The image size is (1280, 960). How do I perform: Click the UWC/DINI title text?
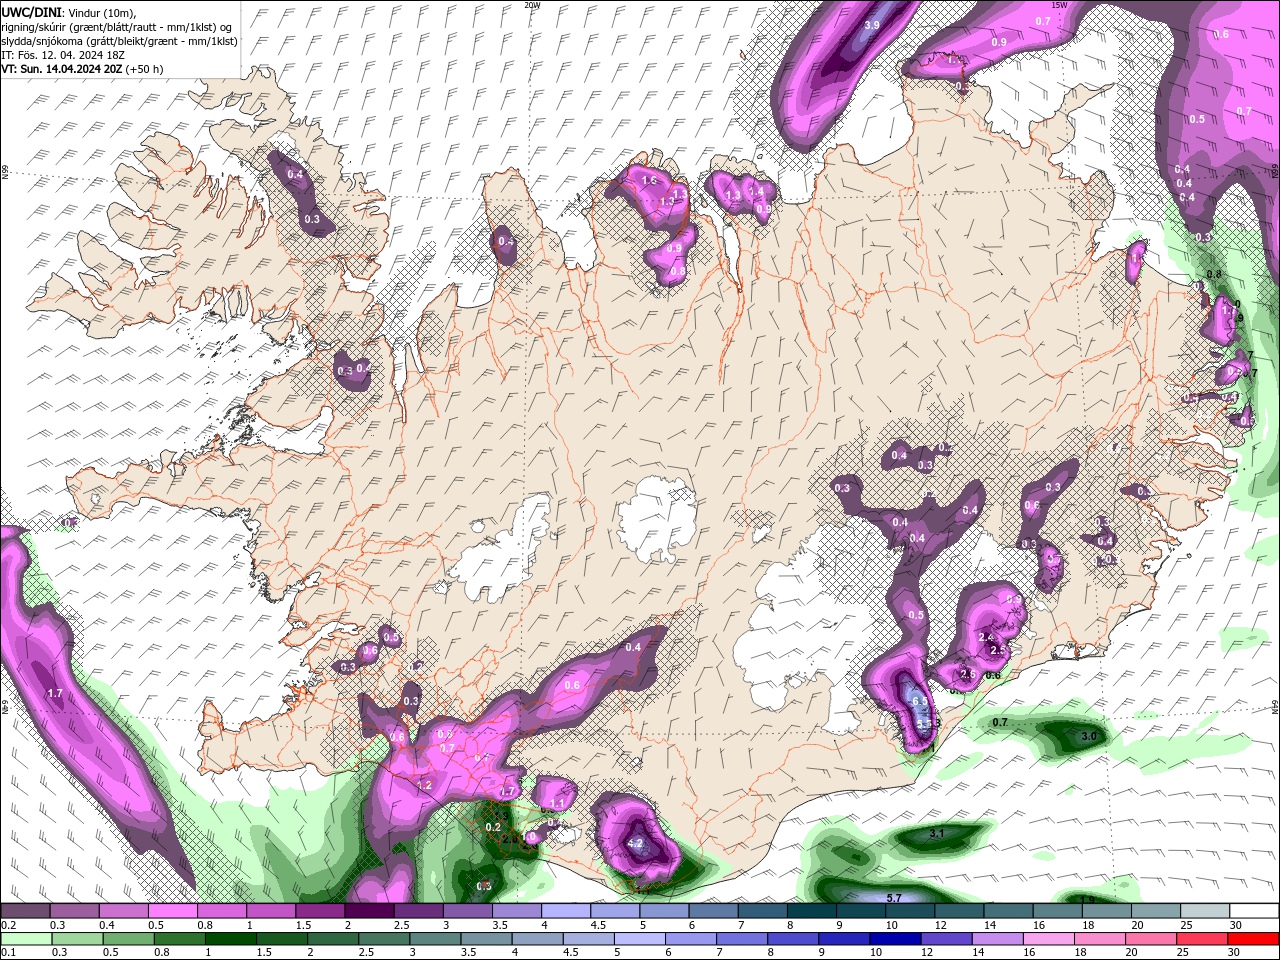[x=32, y=12]
